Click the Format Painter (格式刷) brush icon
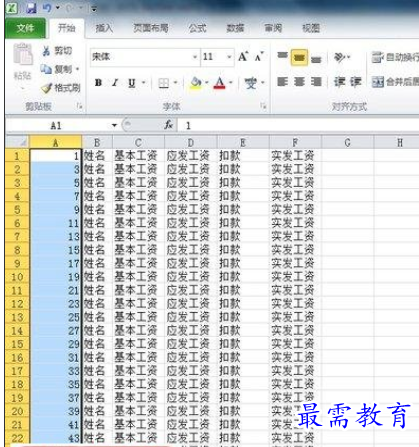Screen dimensions: 419x447 tap(46, 88)
